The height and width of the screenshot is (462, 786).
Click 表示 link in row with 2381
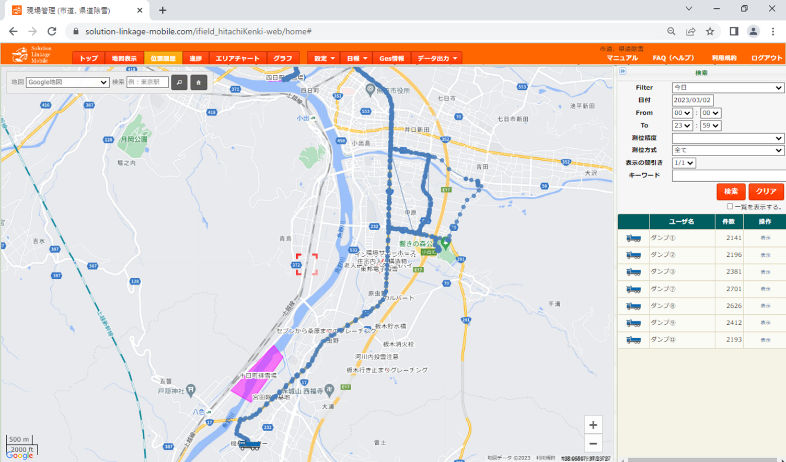click(x=765, y=272)
